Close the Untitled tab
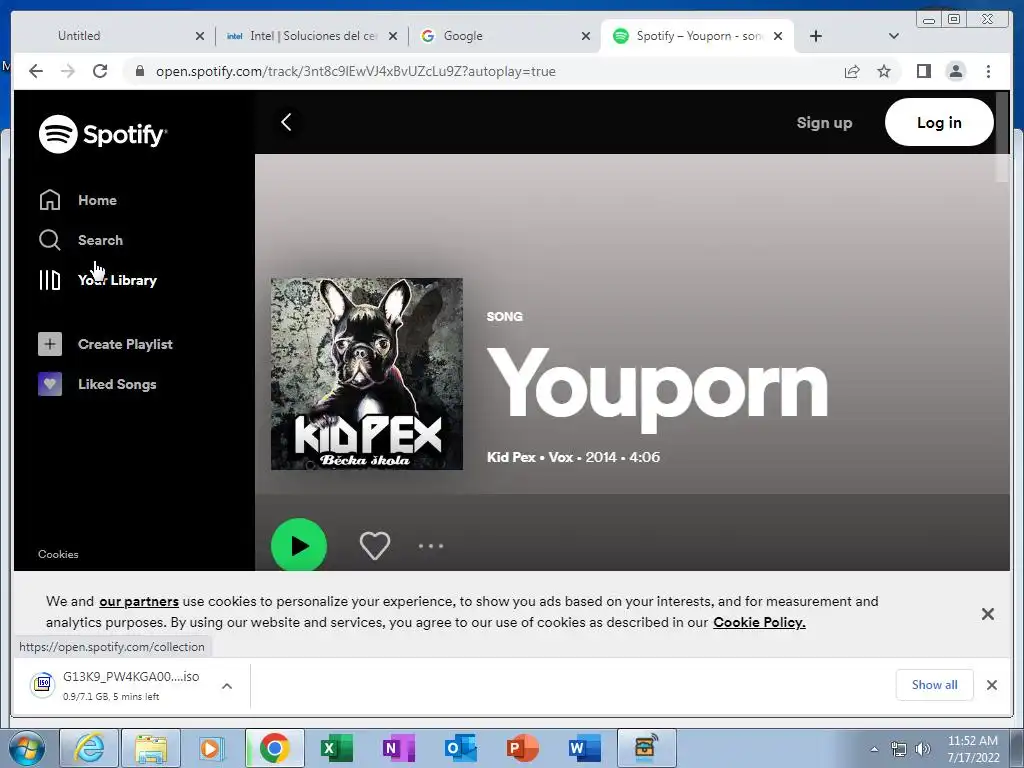This screenshot has height=768, width=1024. pyautogui.click(x=200, y=36)
